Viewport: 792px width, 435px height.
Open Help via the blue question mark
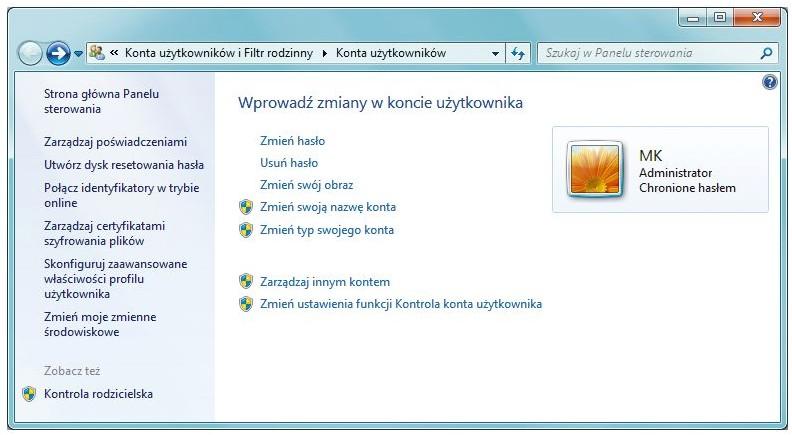click(770, 82)
